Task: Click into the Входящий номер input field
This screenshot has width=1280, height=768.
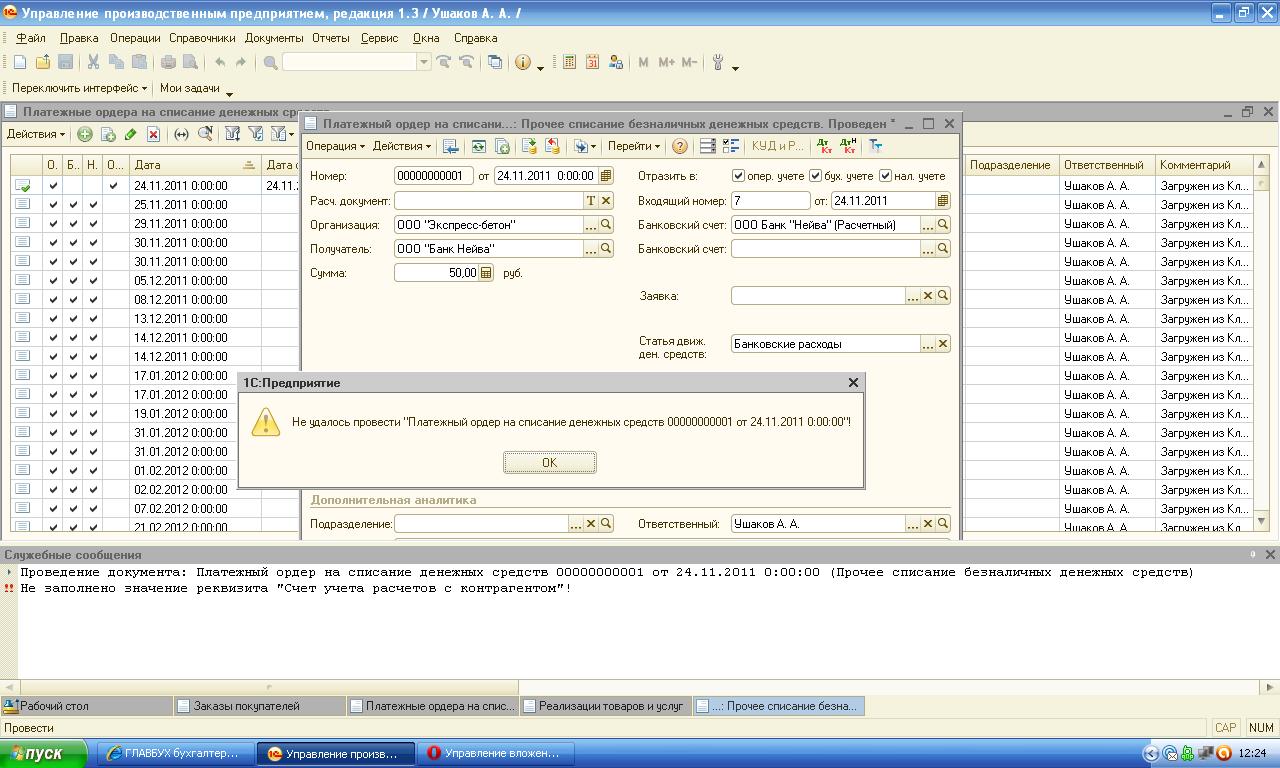Action: [x=769, y=201]
